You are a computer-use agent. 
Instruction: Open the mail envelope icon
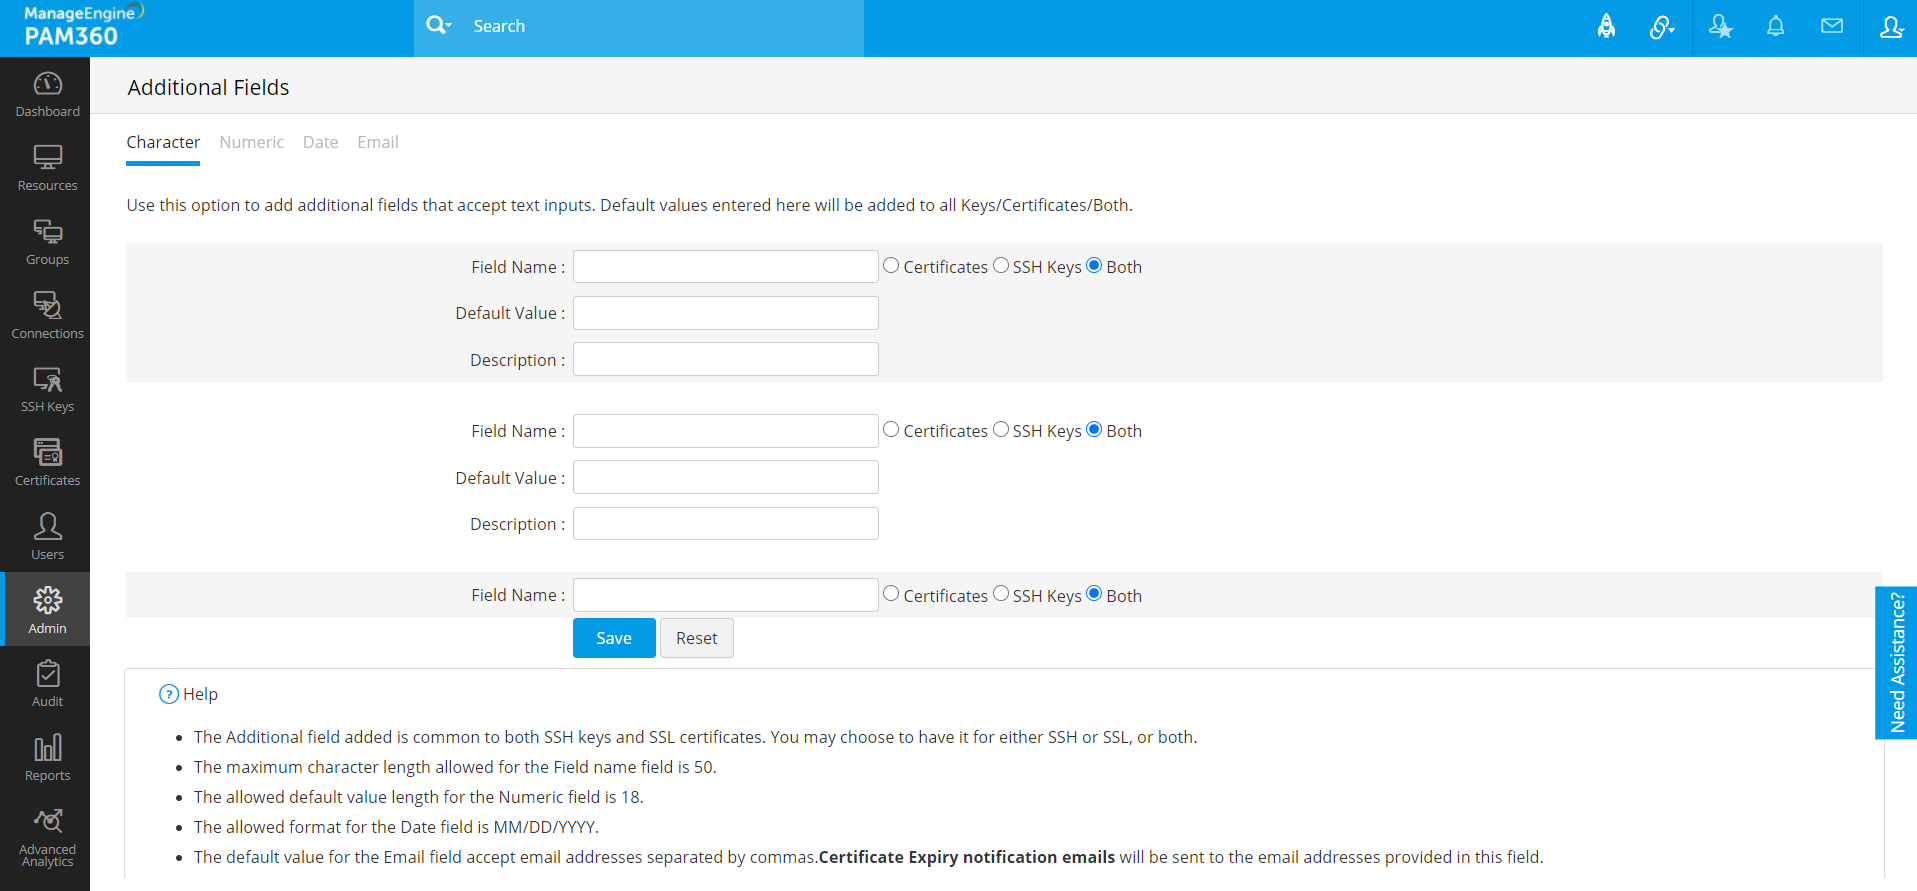point(1831,27)
